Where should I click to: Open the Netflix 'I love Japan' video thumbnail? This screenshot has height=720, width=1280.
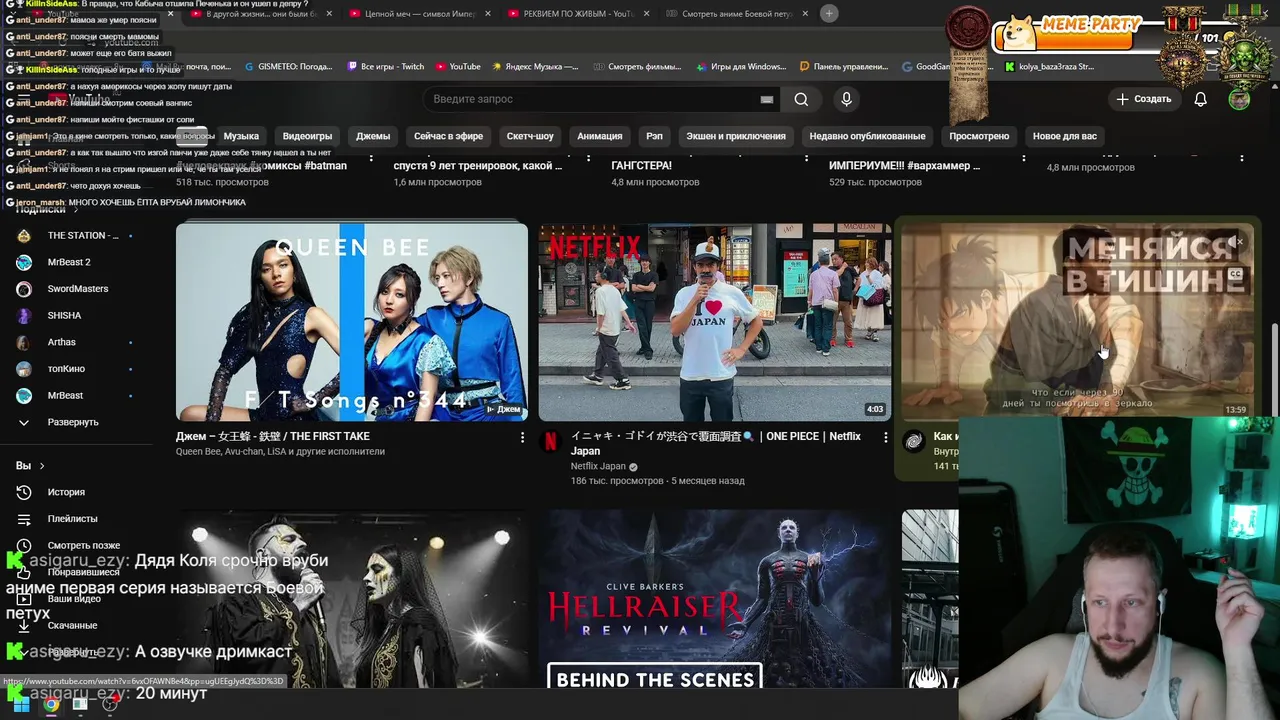tap(715, 322)
